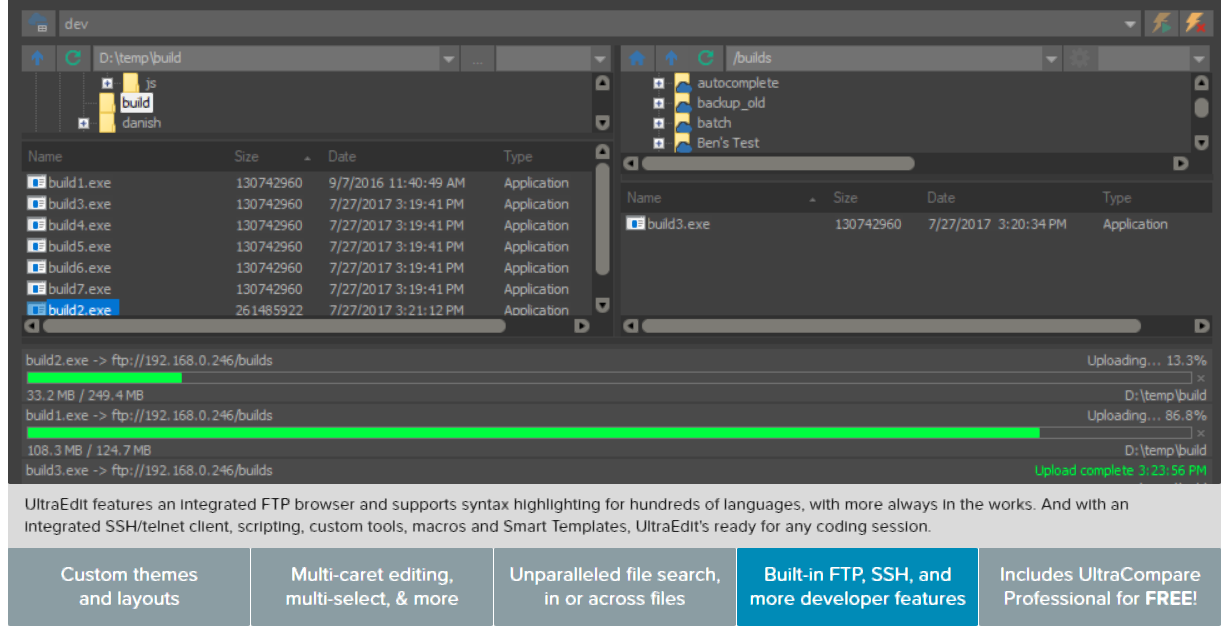Open the Unparalleled file search tab
The width and height of the screenshot is (1222, 626).
(x=615, y=587)
